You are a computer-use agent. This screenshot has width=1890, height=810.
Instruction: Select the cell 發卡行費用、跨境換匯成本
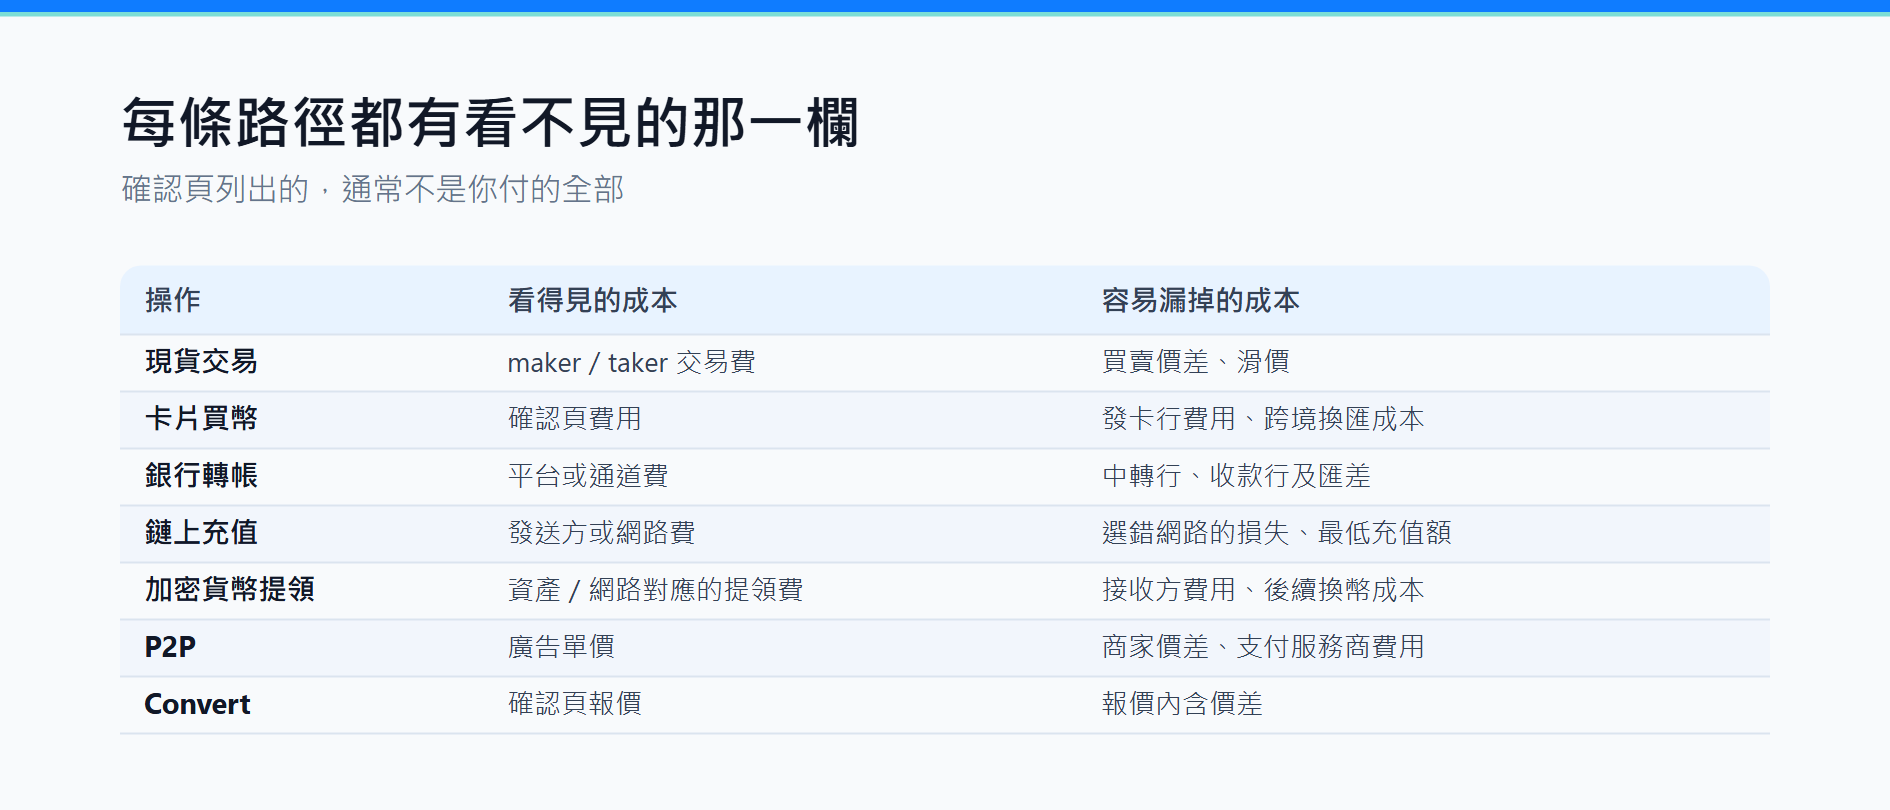click(x=1263, y=419)
